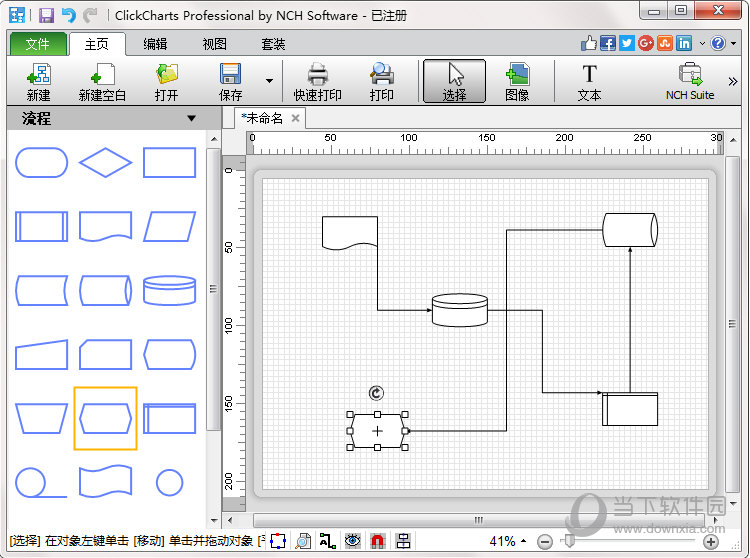Viewport: 750px width, 558px height.
Task: Pick the punched tape wave shape
Action: (x=105, y=481)
